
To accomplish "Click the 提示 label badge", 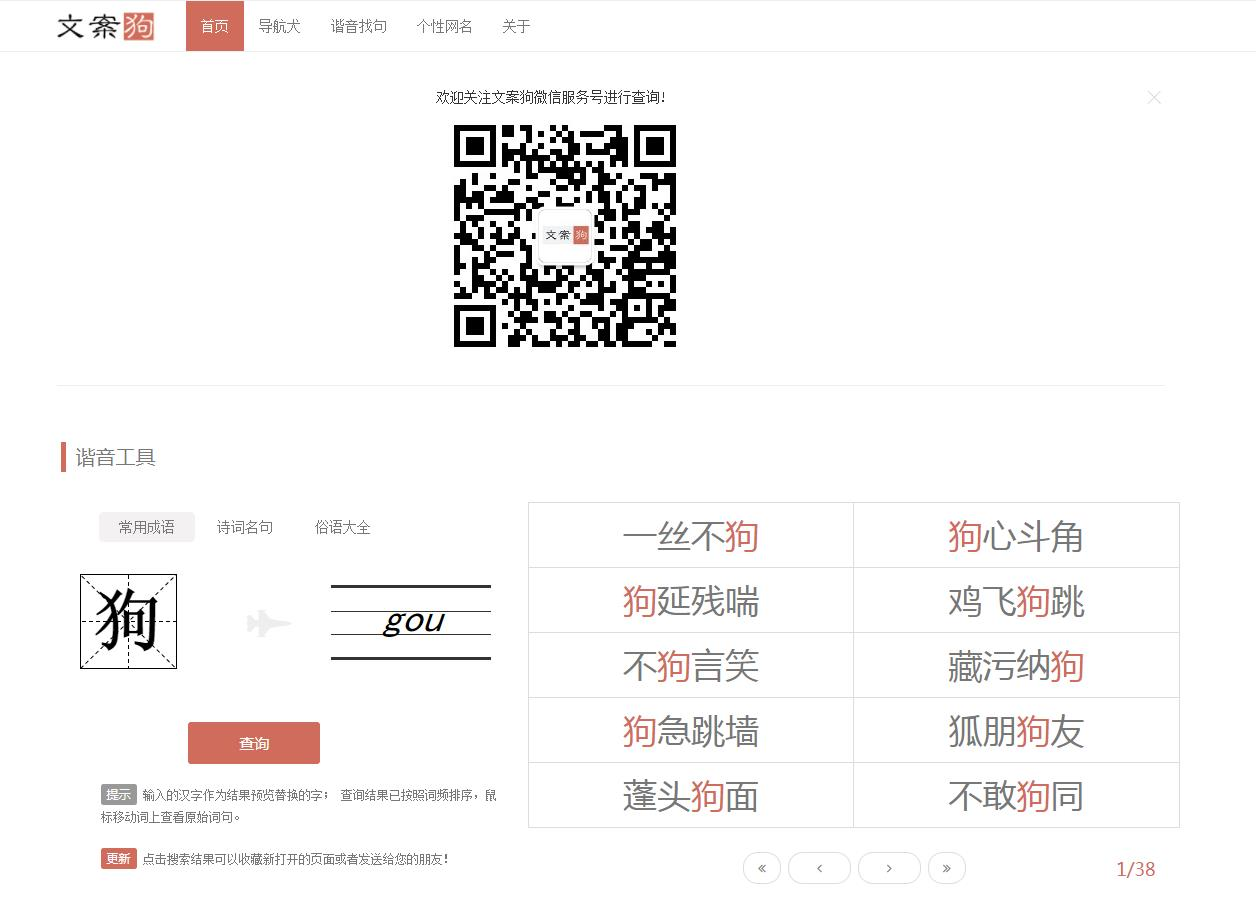I will (x=119, y=795).
